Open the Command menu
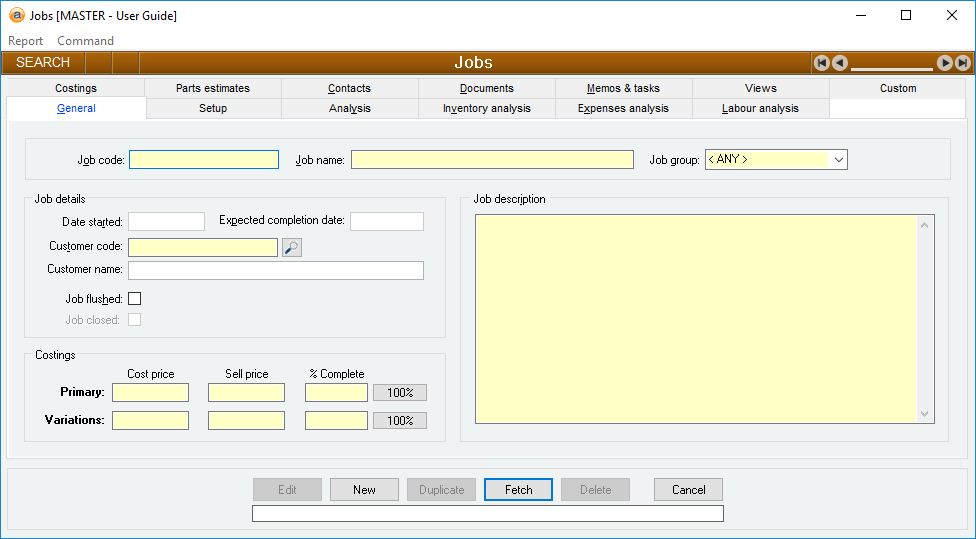This screenshot has width=976, height=539. [85, 41]
